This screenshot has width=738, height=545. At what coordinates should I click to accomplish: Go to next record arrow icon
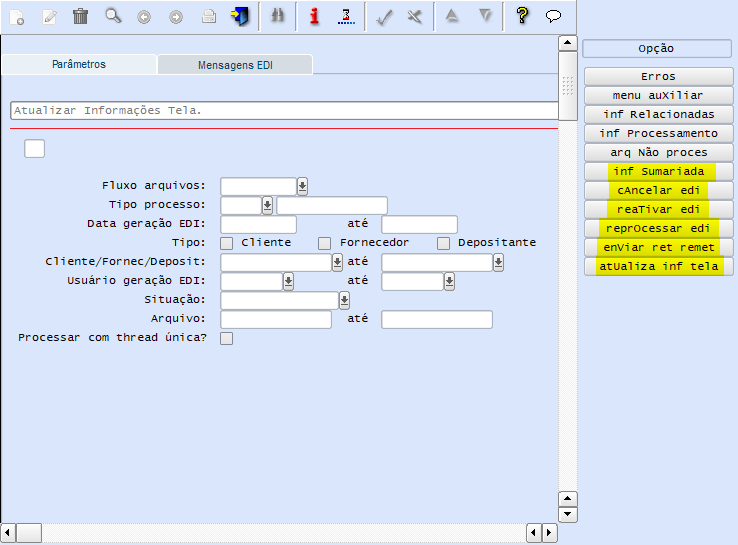pos(176,17)
